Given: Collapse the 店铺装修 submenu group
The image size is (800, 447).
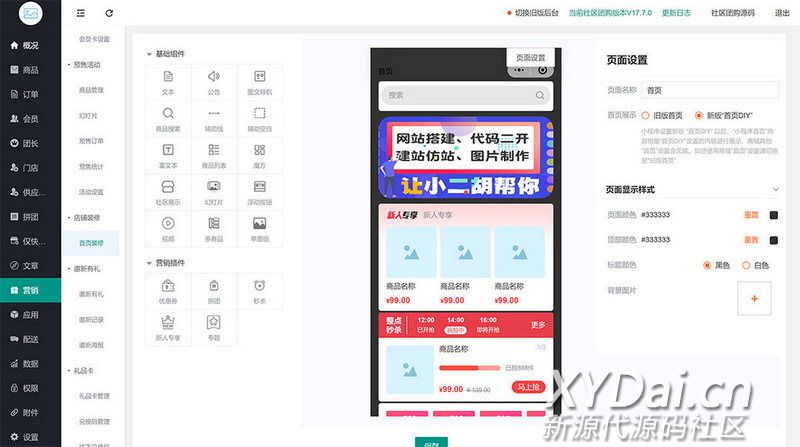Looking at the screenshot, I should [86, 218].
